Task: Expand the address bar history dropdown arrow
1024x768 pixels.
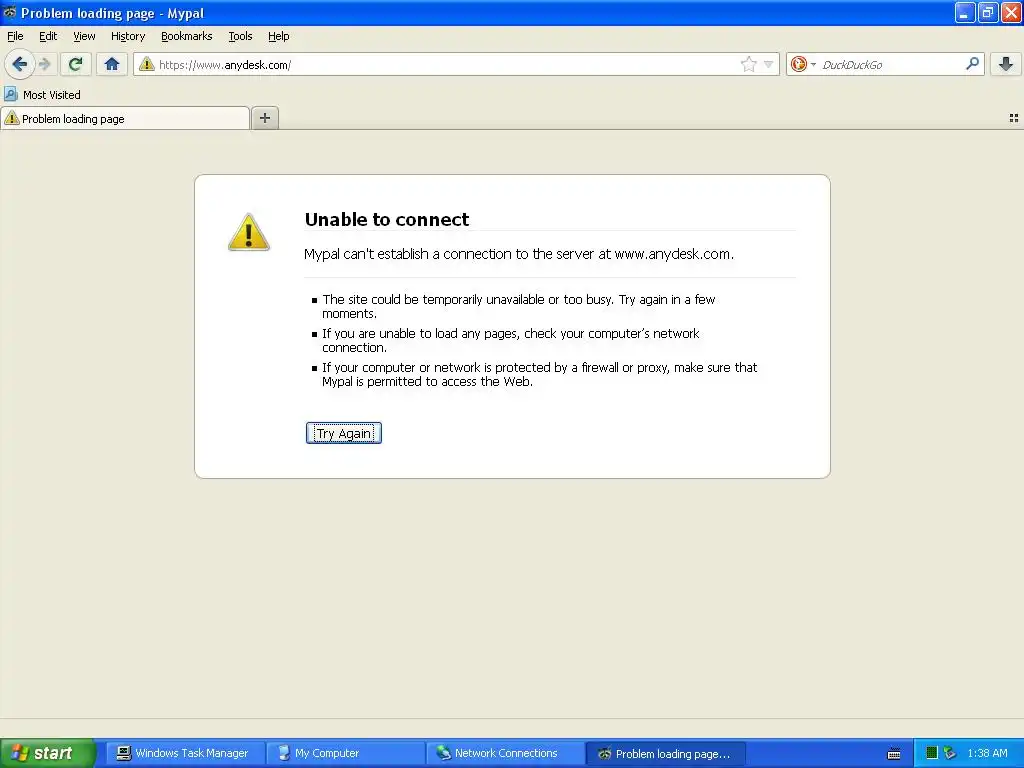Action: [x=769, y=64]
